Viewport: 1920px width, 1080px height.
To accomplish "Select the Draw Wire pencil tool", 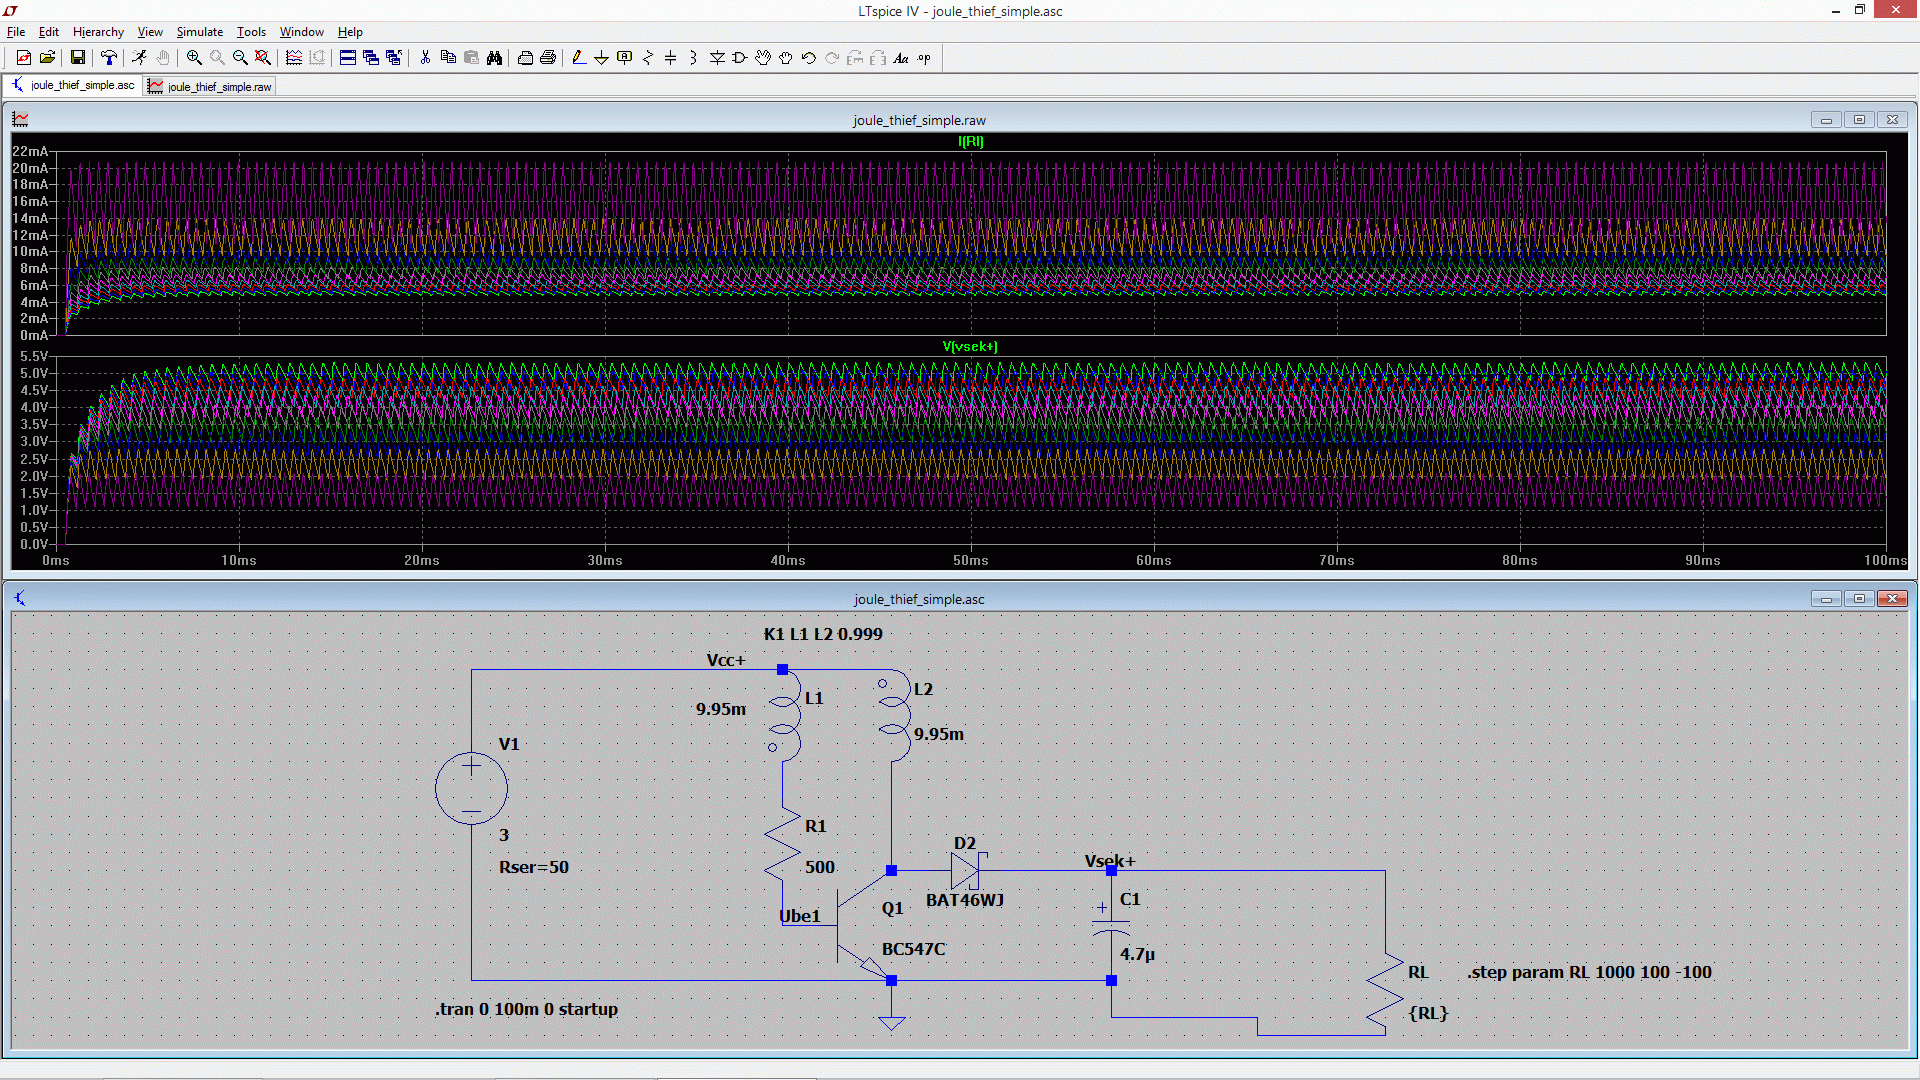I will point(579,58).
